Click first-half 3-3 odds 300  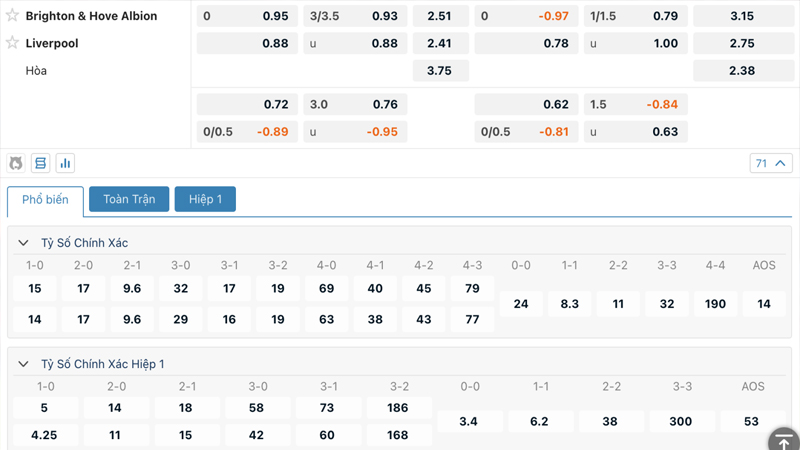pyautogui.click(x=680, y=421)
